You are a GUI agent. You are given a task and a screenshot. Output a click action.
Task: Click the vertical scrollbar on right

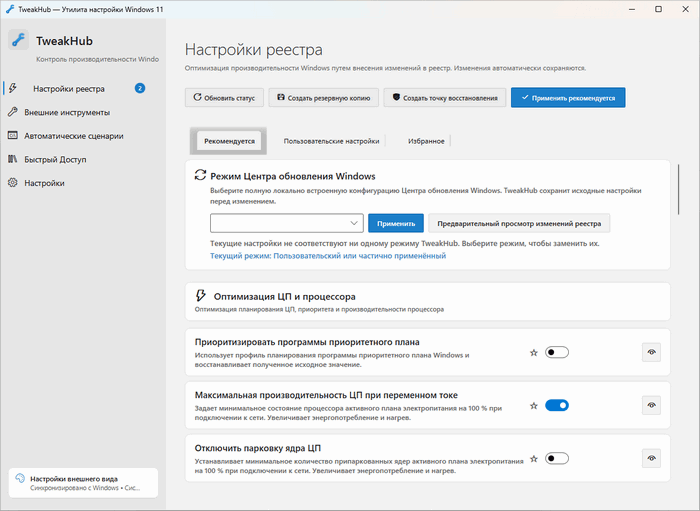[679, 190]
